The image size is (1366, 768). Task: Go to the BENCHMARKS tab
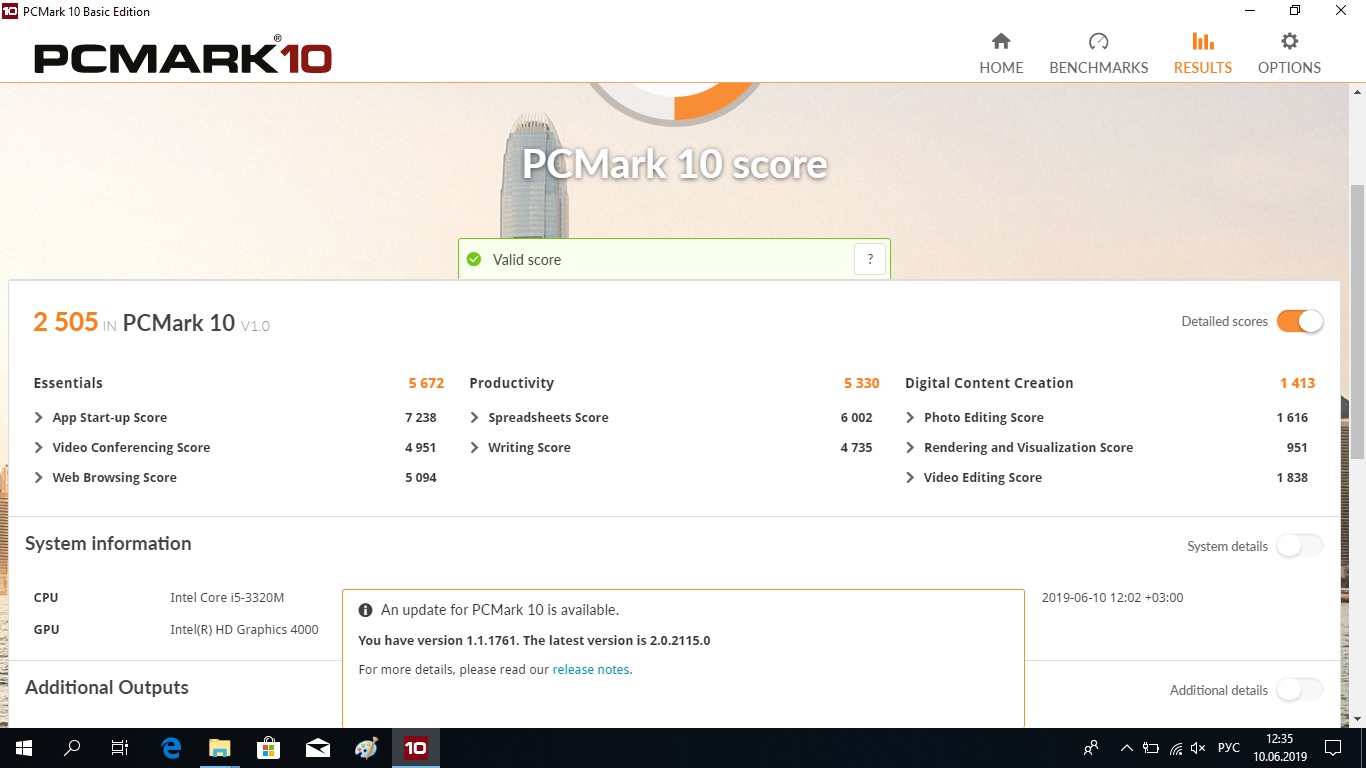tap(1098, 54)
